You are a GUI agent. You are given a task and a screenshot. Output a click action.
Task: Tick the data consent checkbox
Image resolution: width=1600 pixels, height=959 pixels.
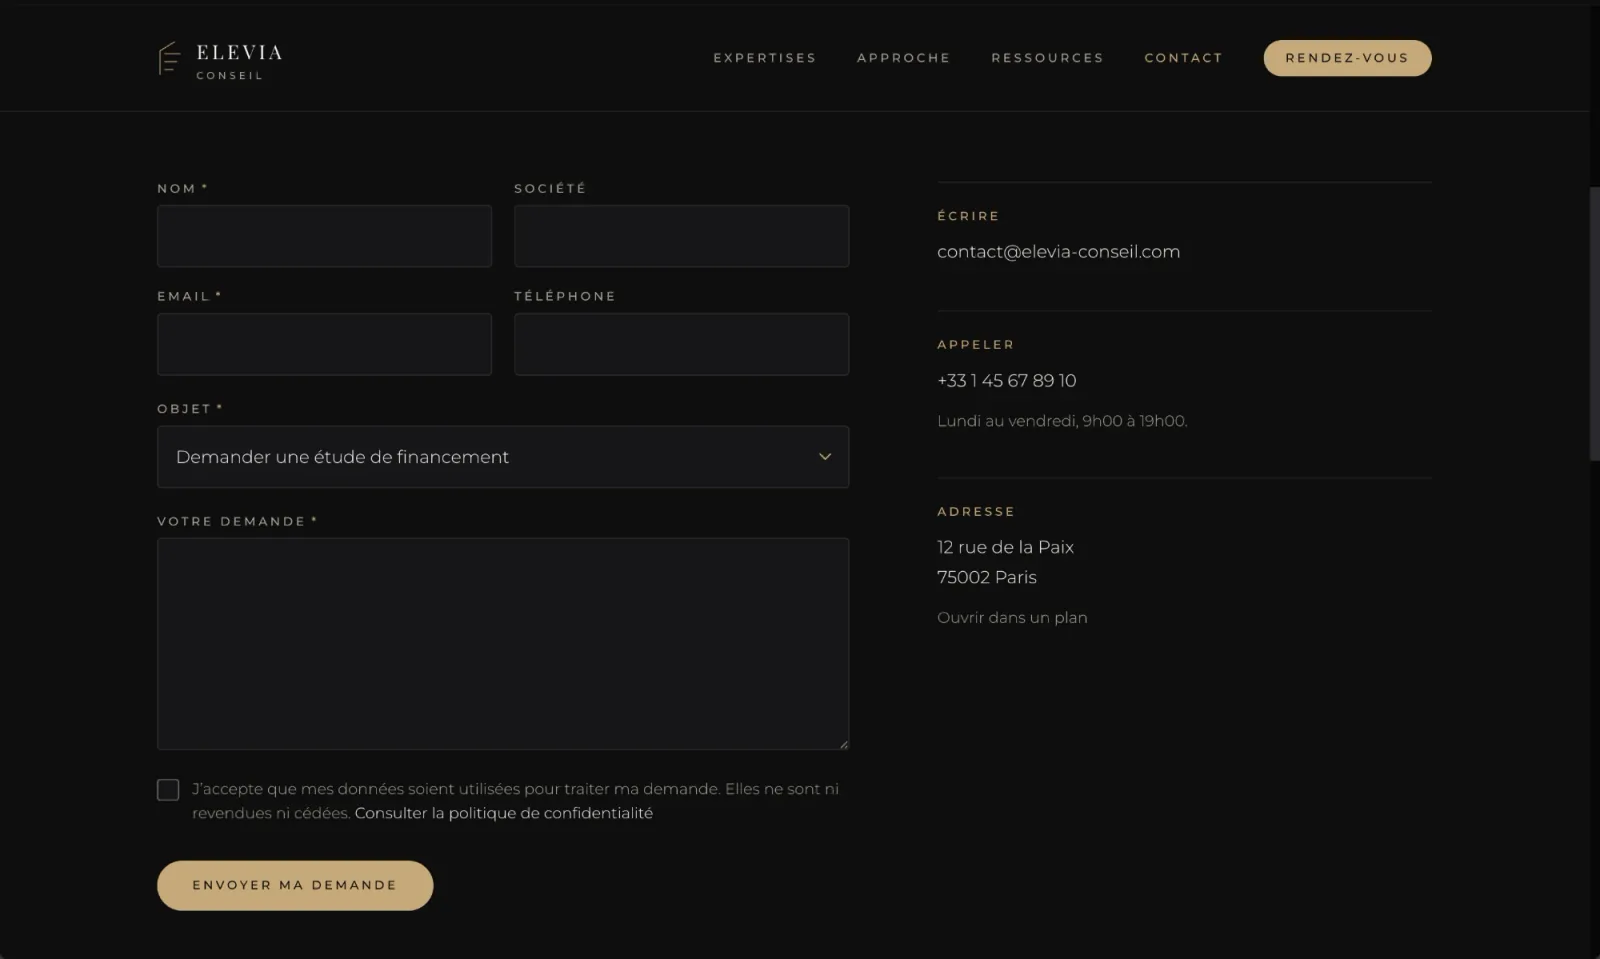click(x=168, y=790)
